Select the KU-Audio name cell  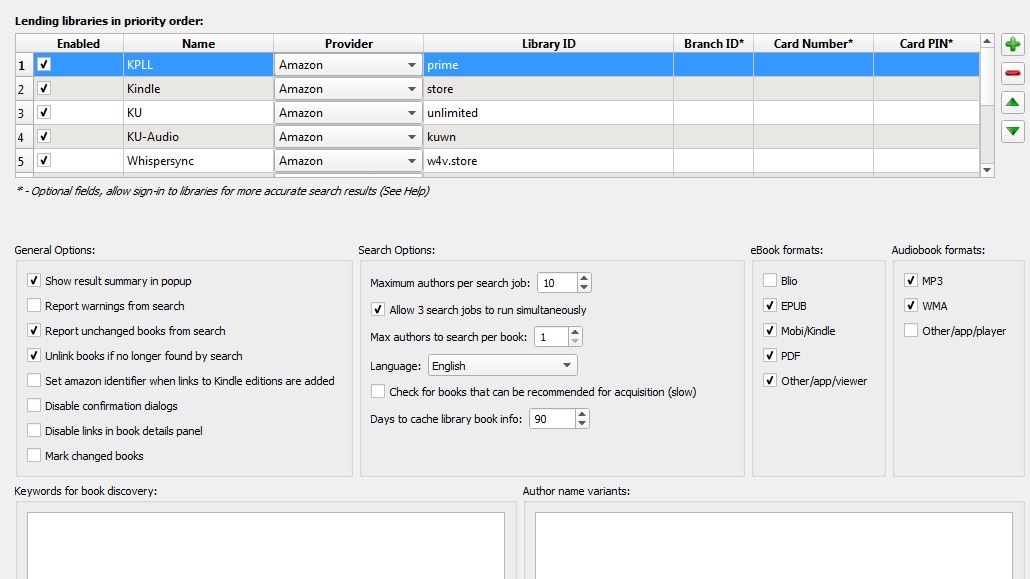click(x=198, y=137)
